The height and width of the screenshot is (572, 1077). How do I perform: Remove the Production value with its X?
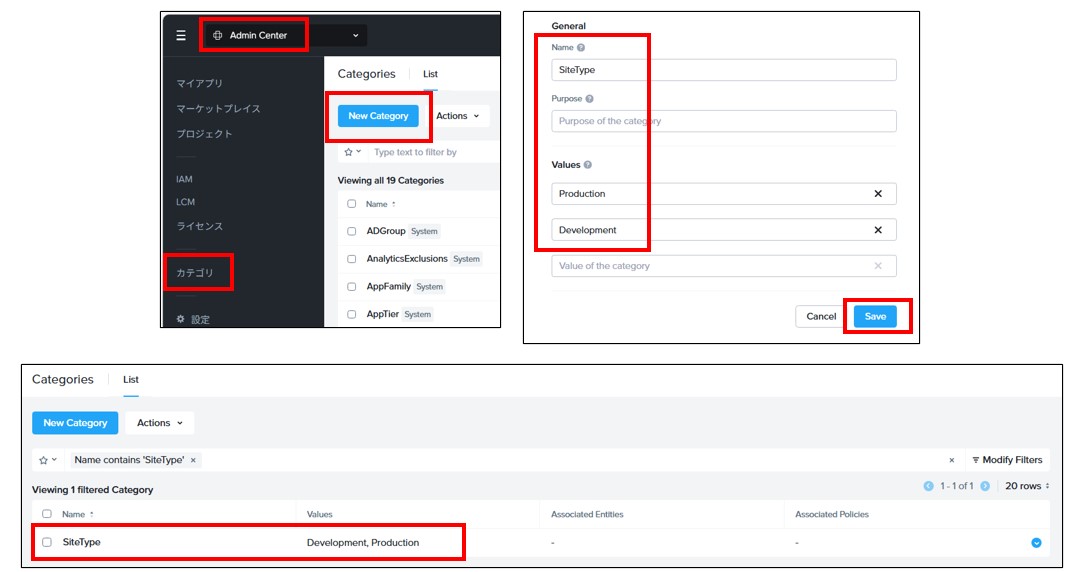pyautogui.click(x=878, y=194)
